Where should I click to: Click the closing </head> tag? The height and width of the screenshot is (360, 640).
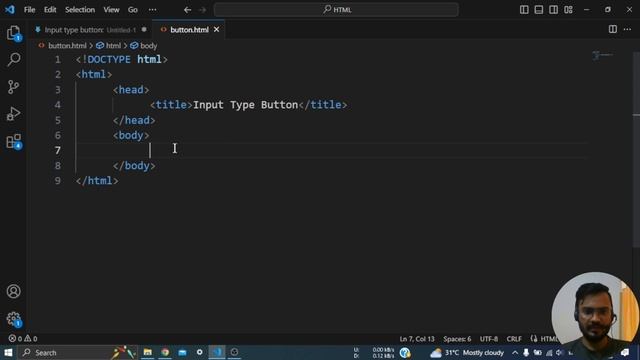134,120
